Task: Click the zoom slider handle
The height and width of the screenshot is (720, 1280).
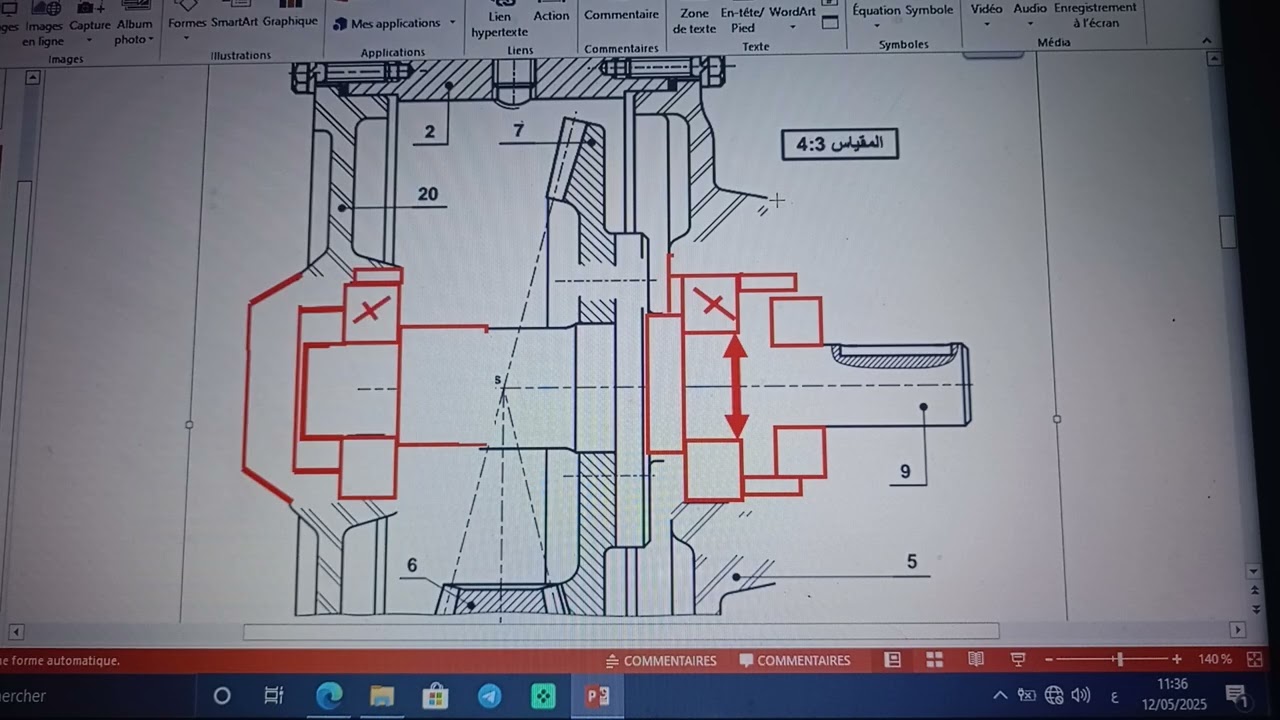Action: 1120,660
